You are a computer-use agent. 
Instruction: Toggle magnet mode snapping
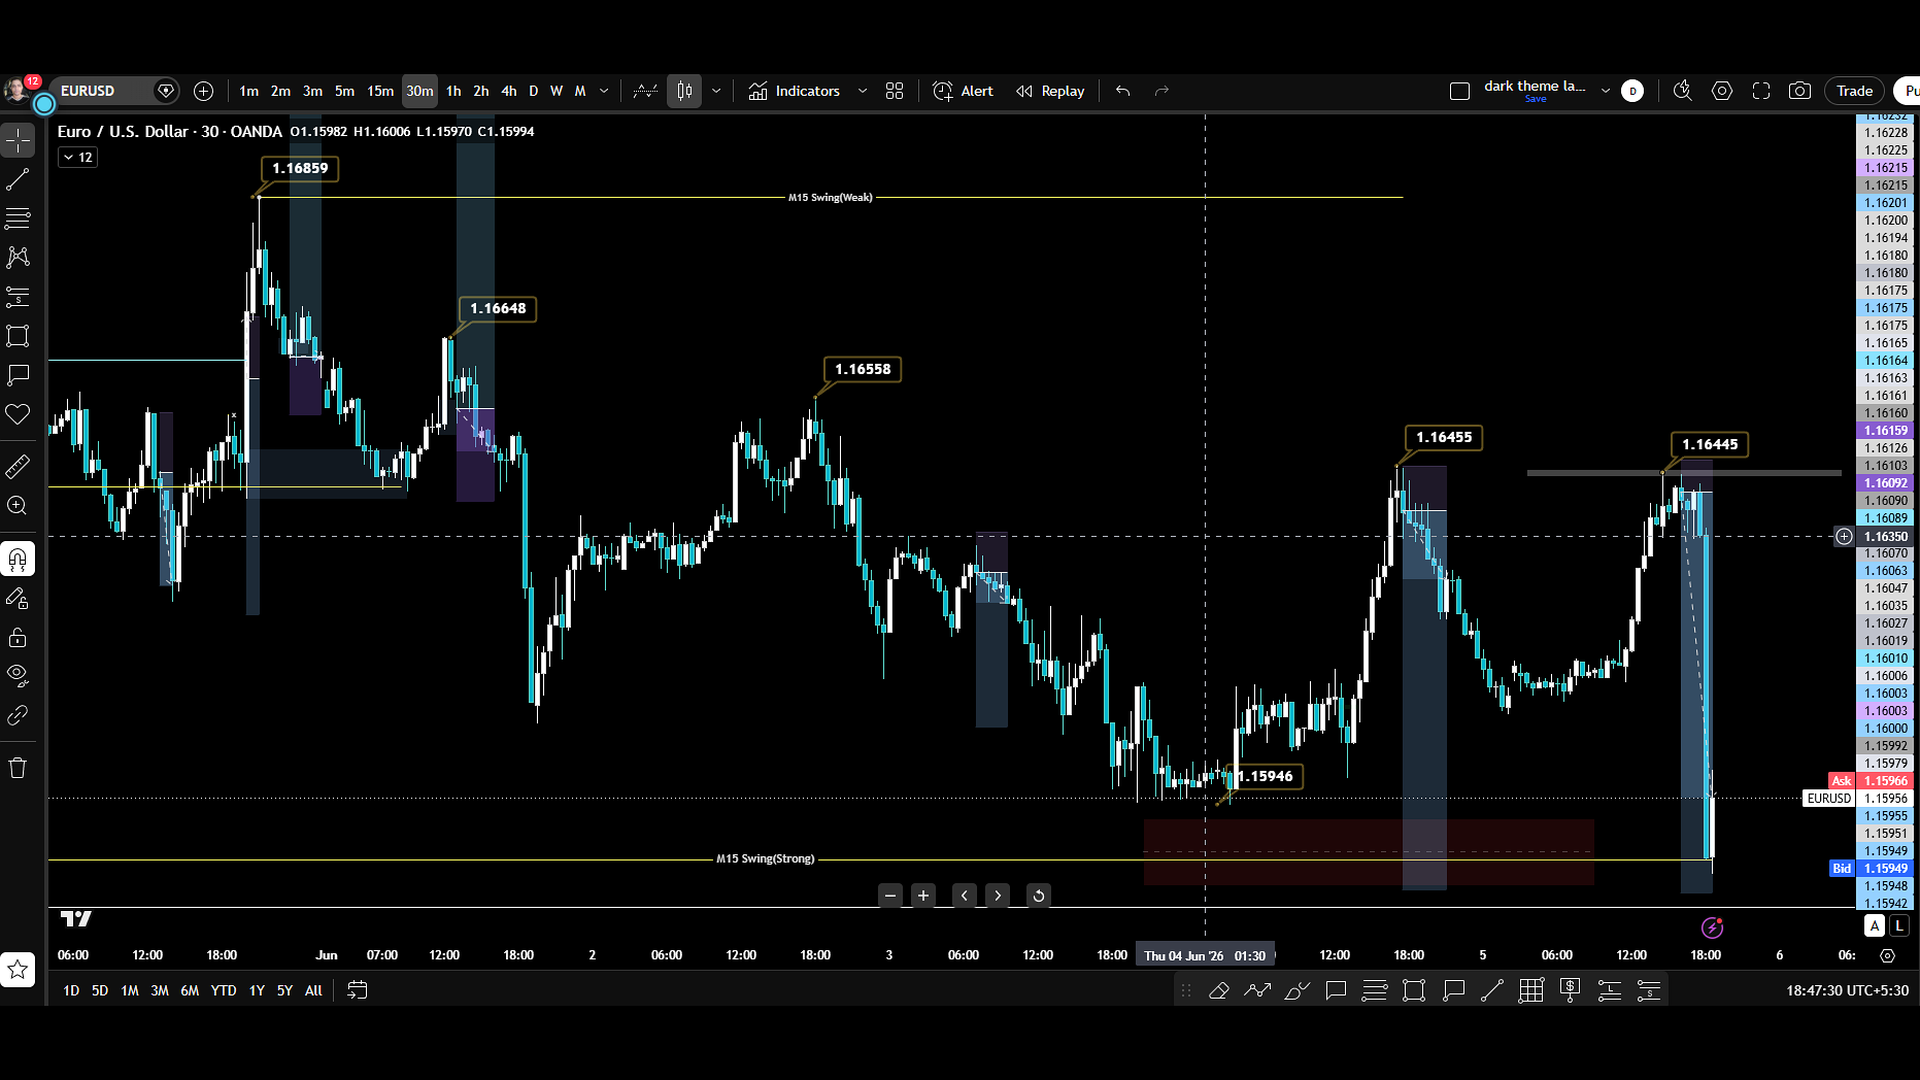point(18,559)
